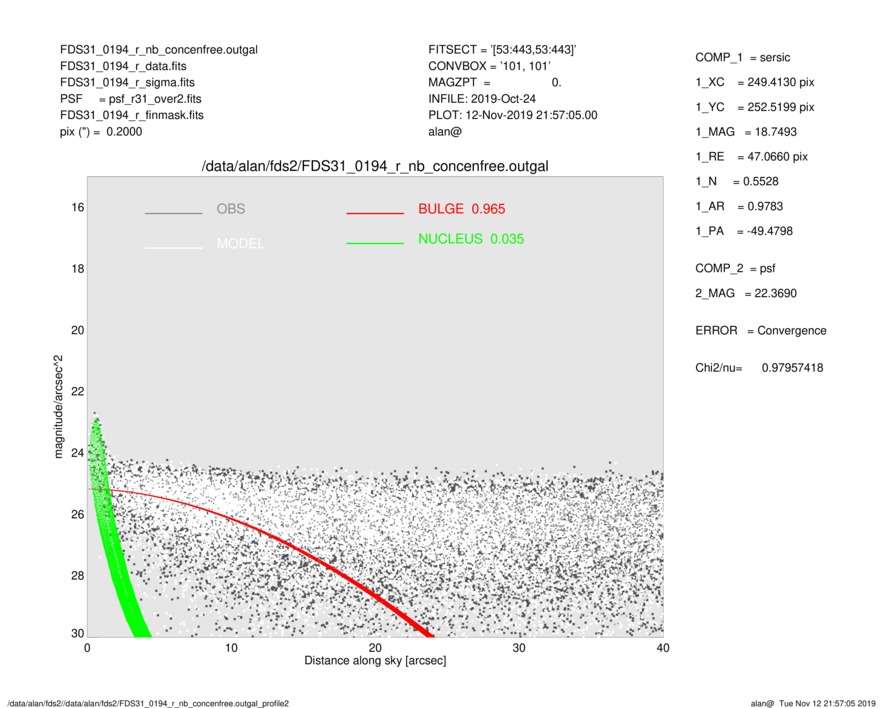This screenshot has height=708, width=885.
Task: Click the magnitude/arcsec^2 y-axis label
Action: click(x=59, y=407)
